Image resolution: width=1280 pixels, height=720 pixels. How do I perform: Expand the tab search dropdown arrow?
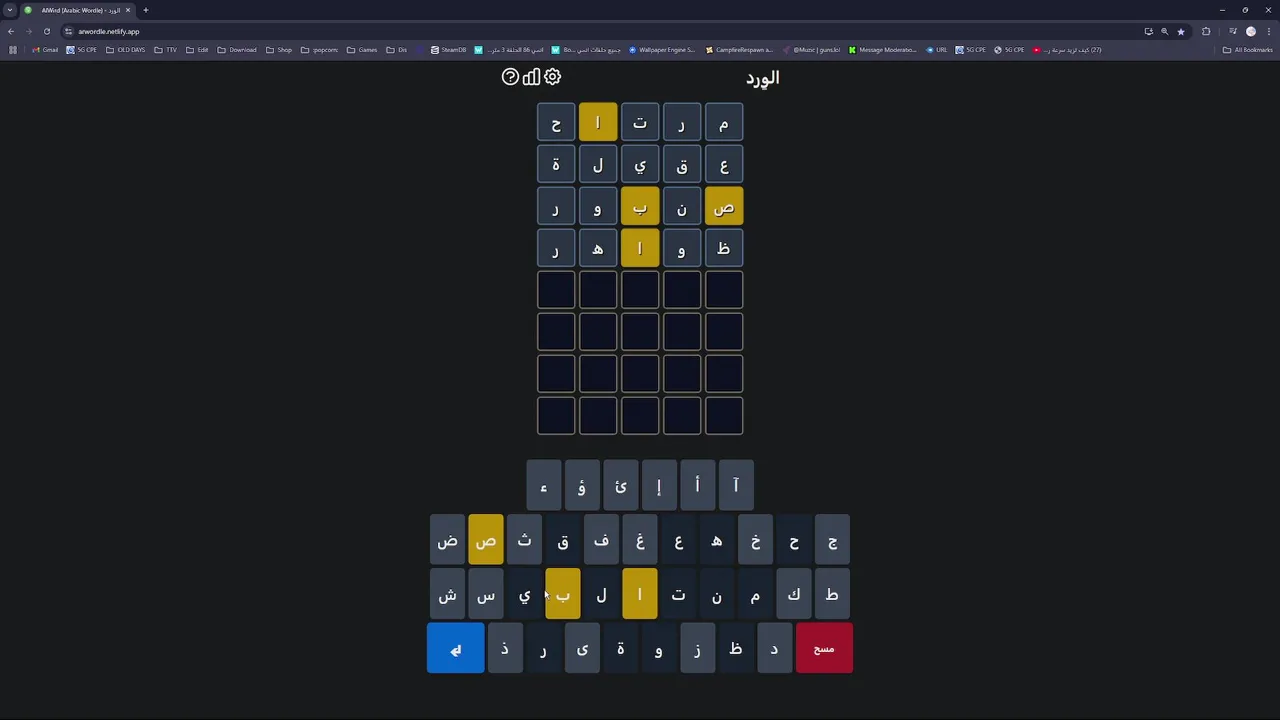[x=10, y=10]
